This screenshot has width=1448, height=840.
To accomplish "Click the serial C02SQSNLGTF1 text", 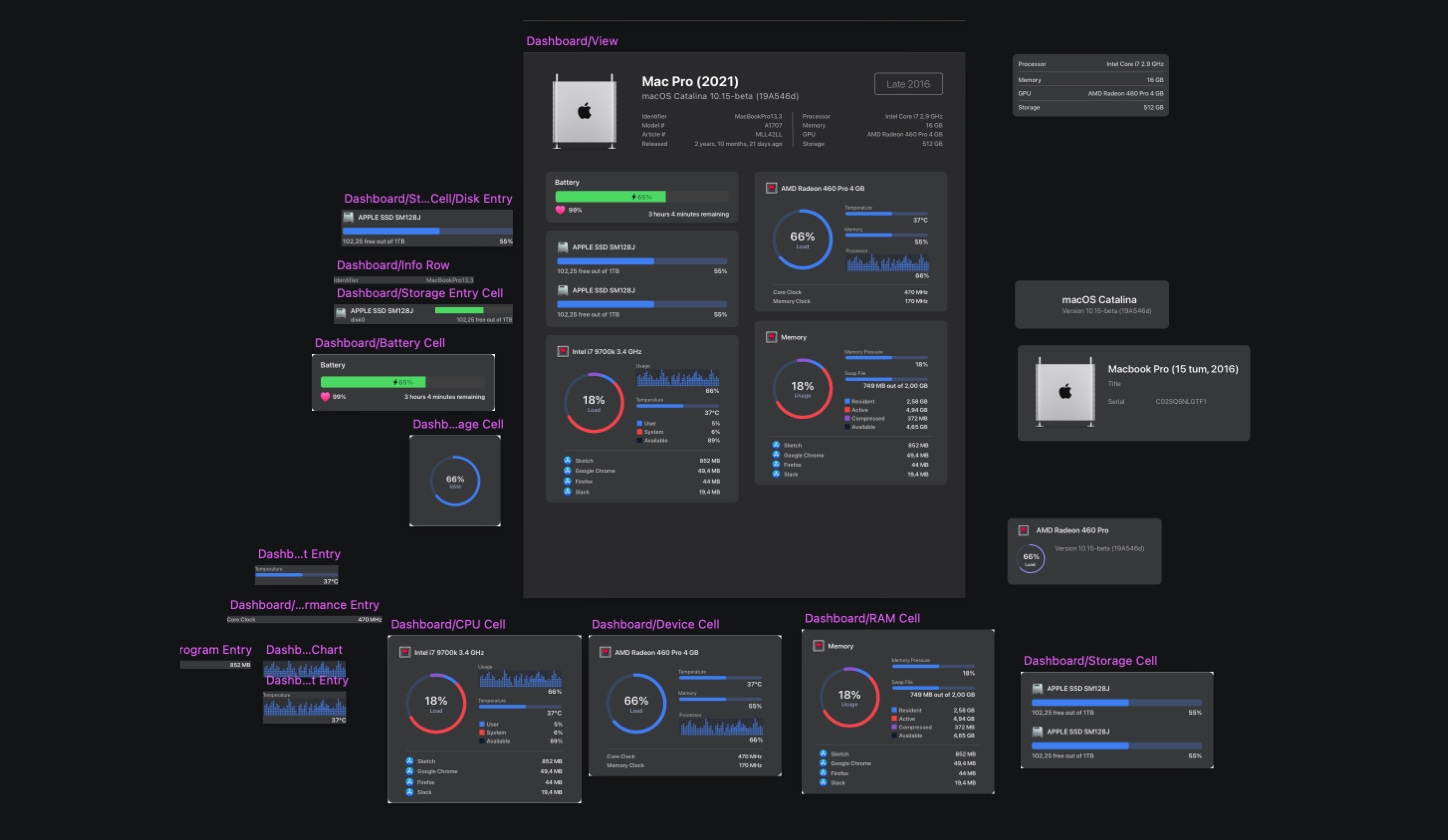I will coord(1181,401).
